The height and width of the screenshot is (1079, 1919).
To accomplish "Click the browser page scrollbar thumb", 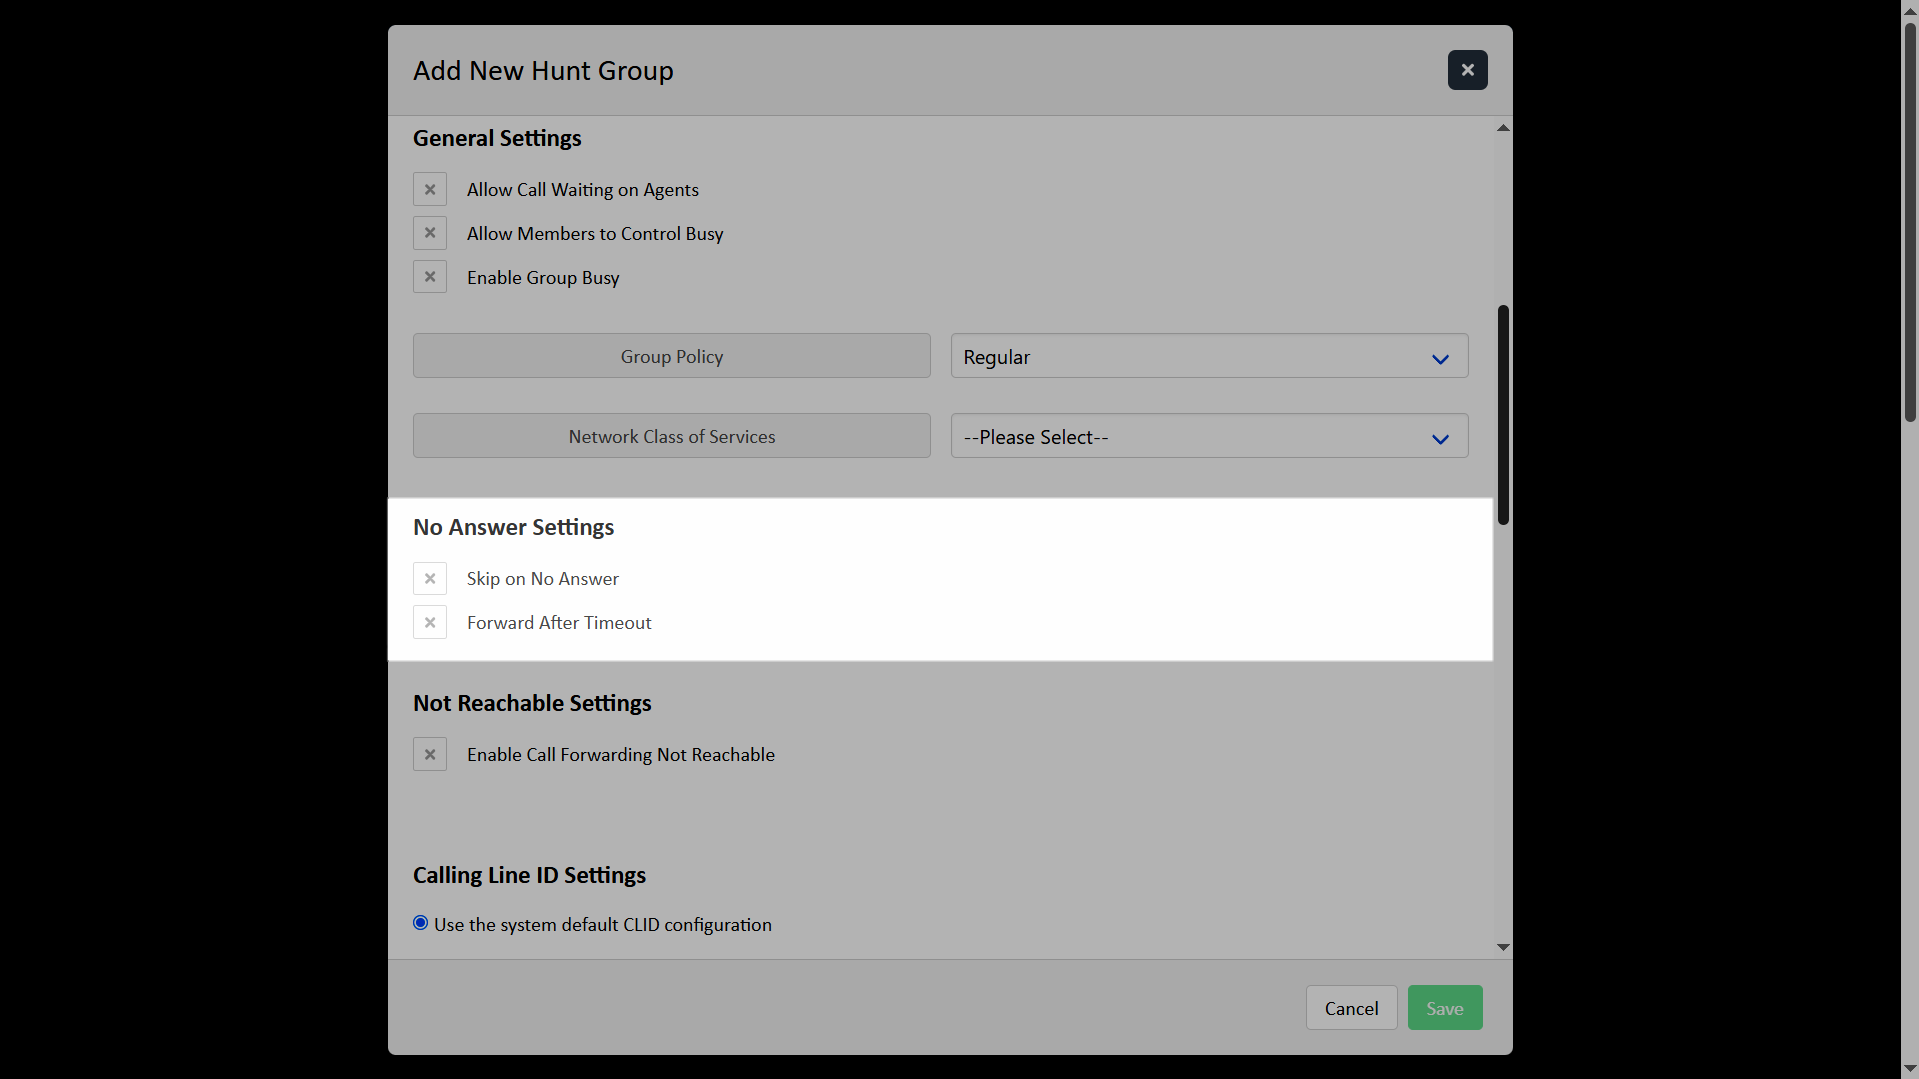I will coord(1910,220).
